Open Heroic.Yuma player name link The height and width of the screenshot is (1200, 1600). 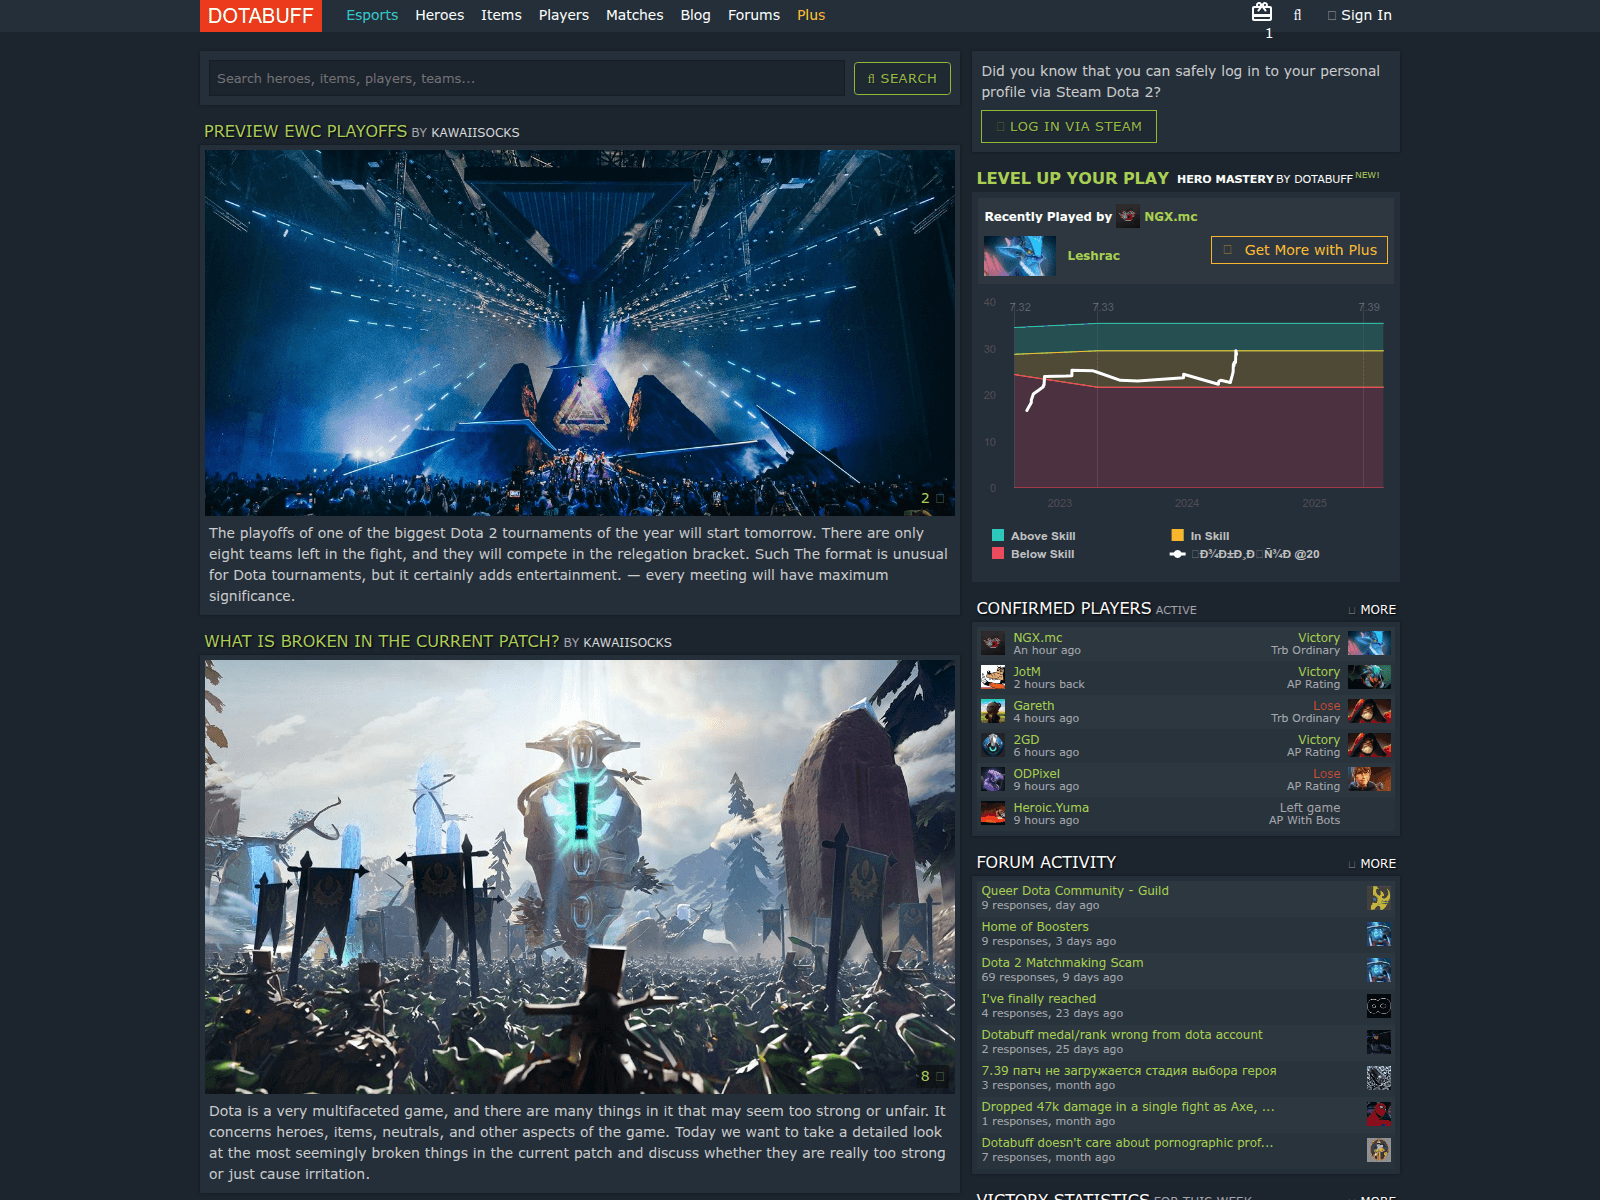pos(1051,807)
